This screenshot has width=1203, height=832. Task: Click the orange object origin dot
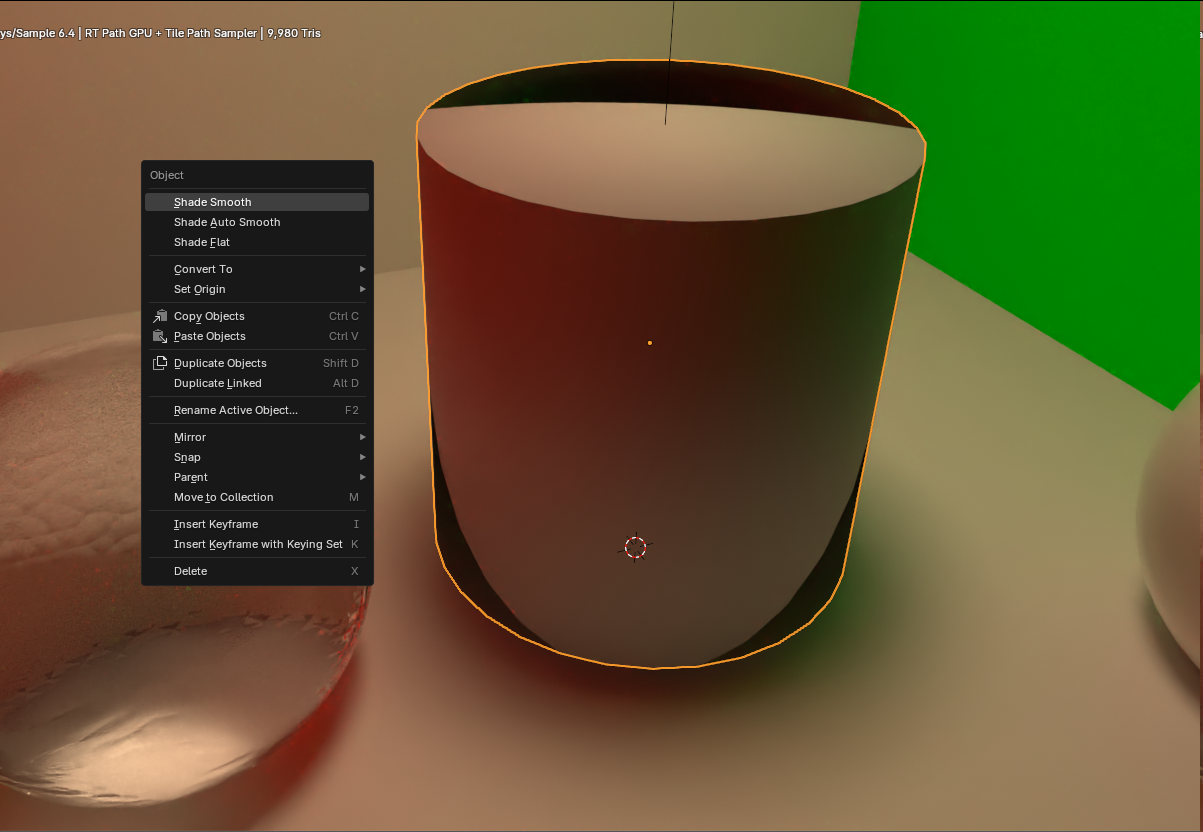click(650, 343)
